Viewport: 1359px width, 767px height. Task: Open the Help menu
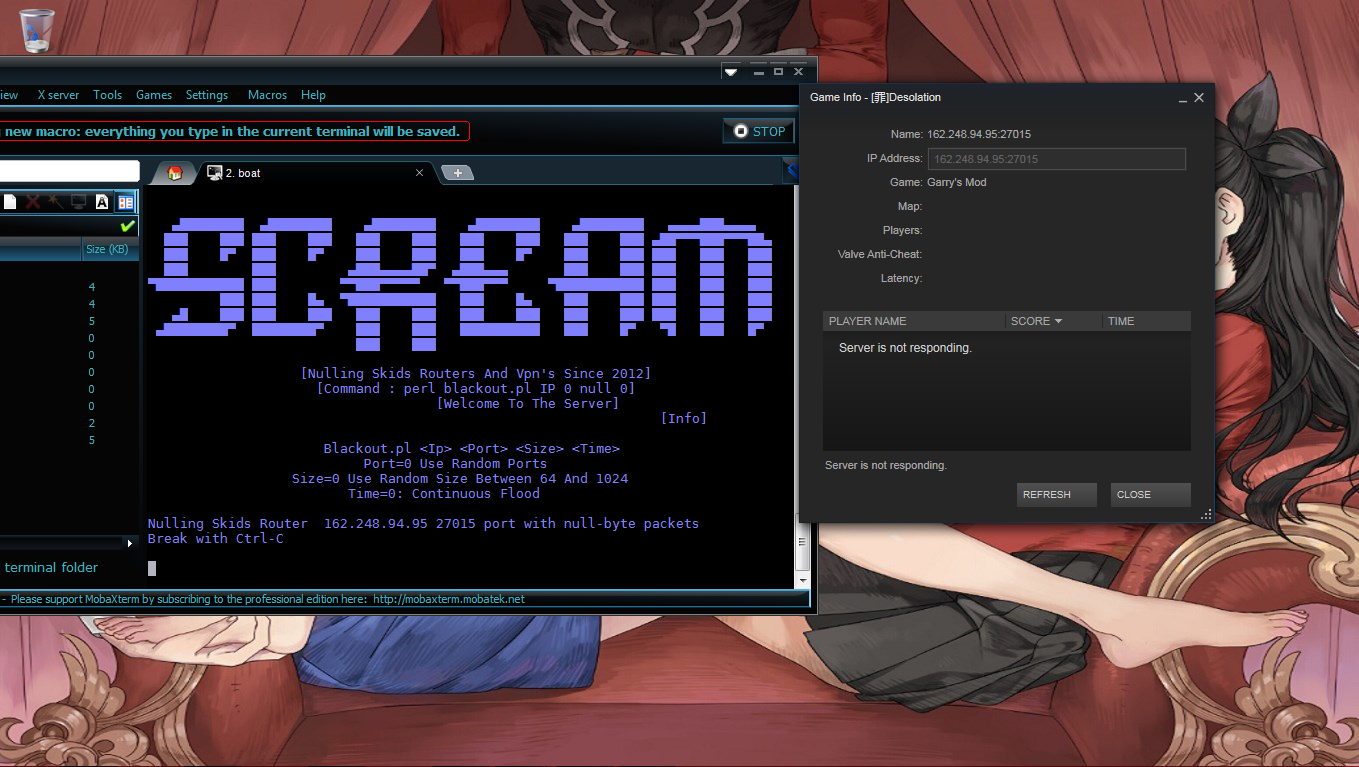pos(313,95)
